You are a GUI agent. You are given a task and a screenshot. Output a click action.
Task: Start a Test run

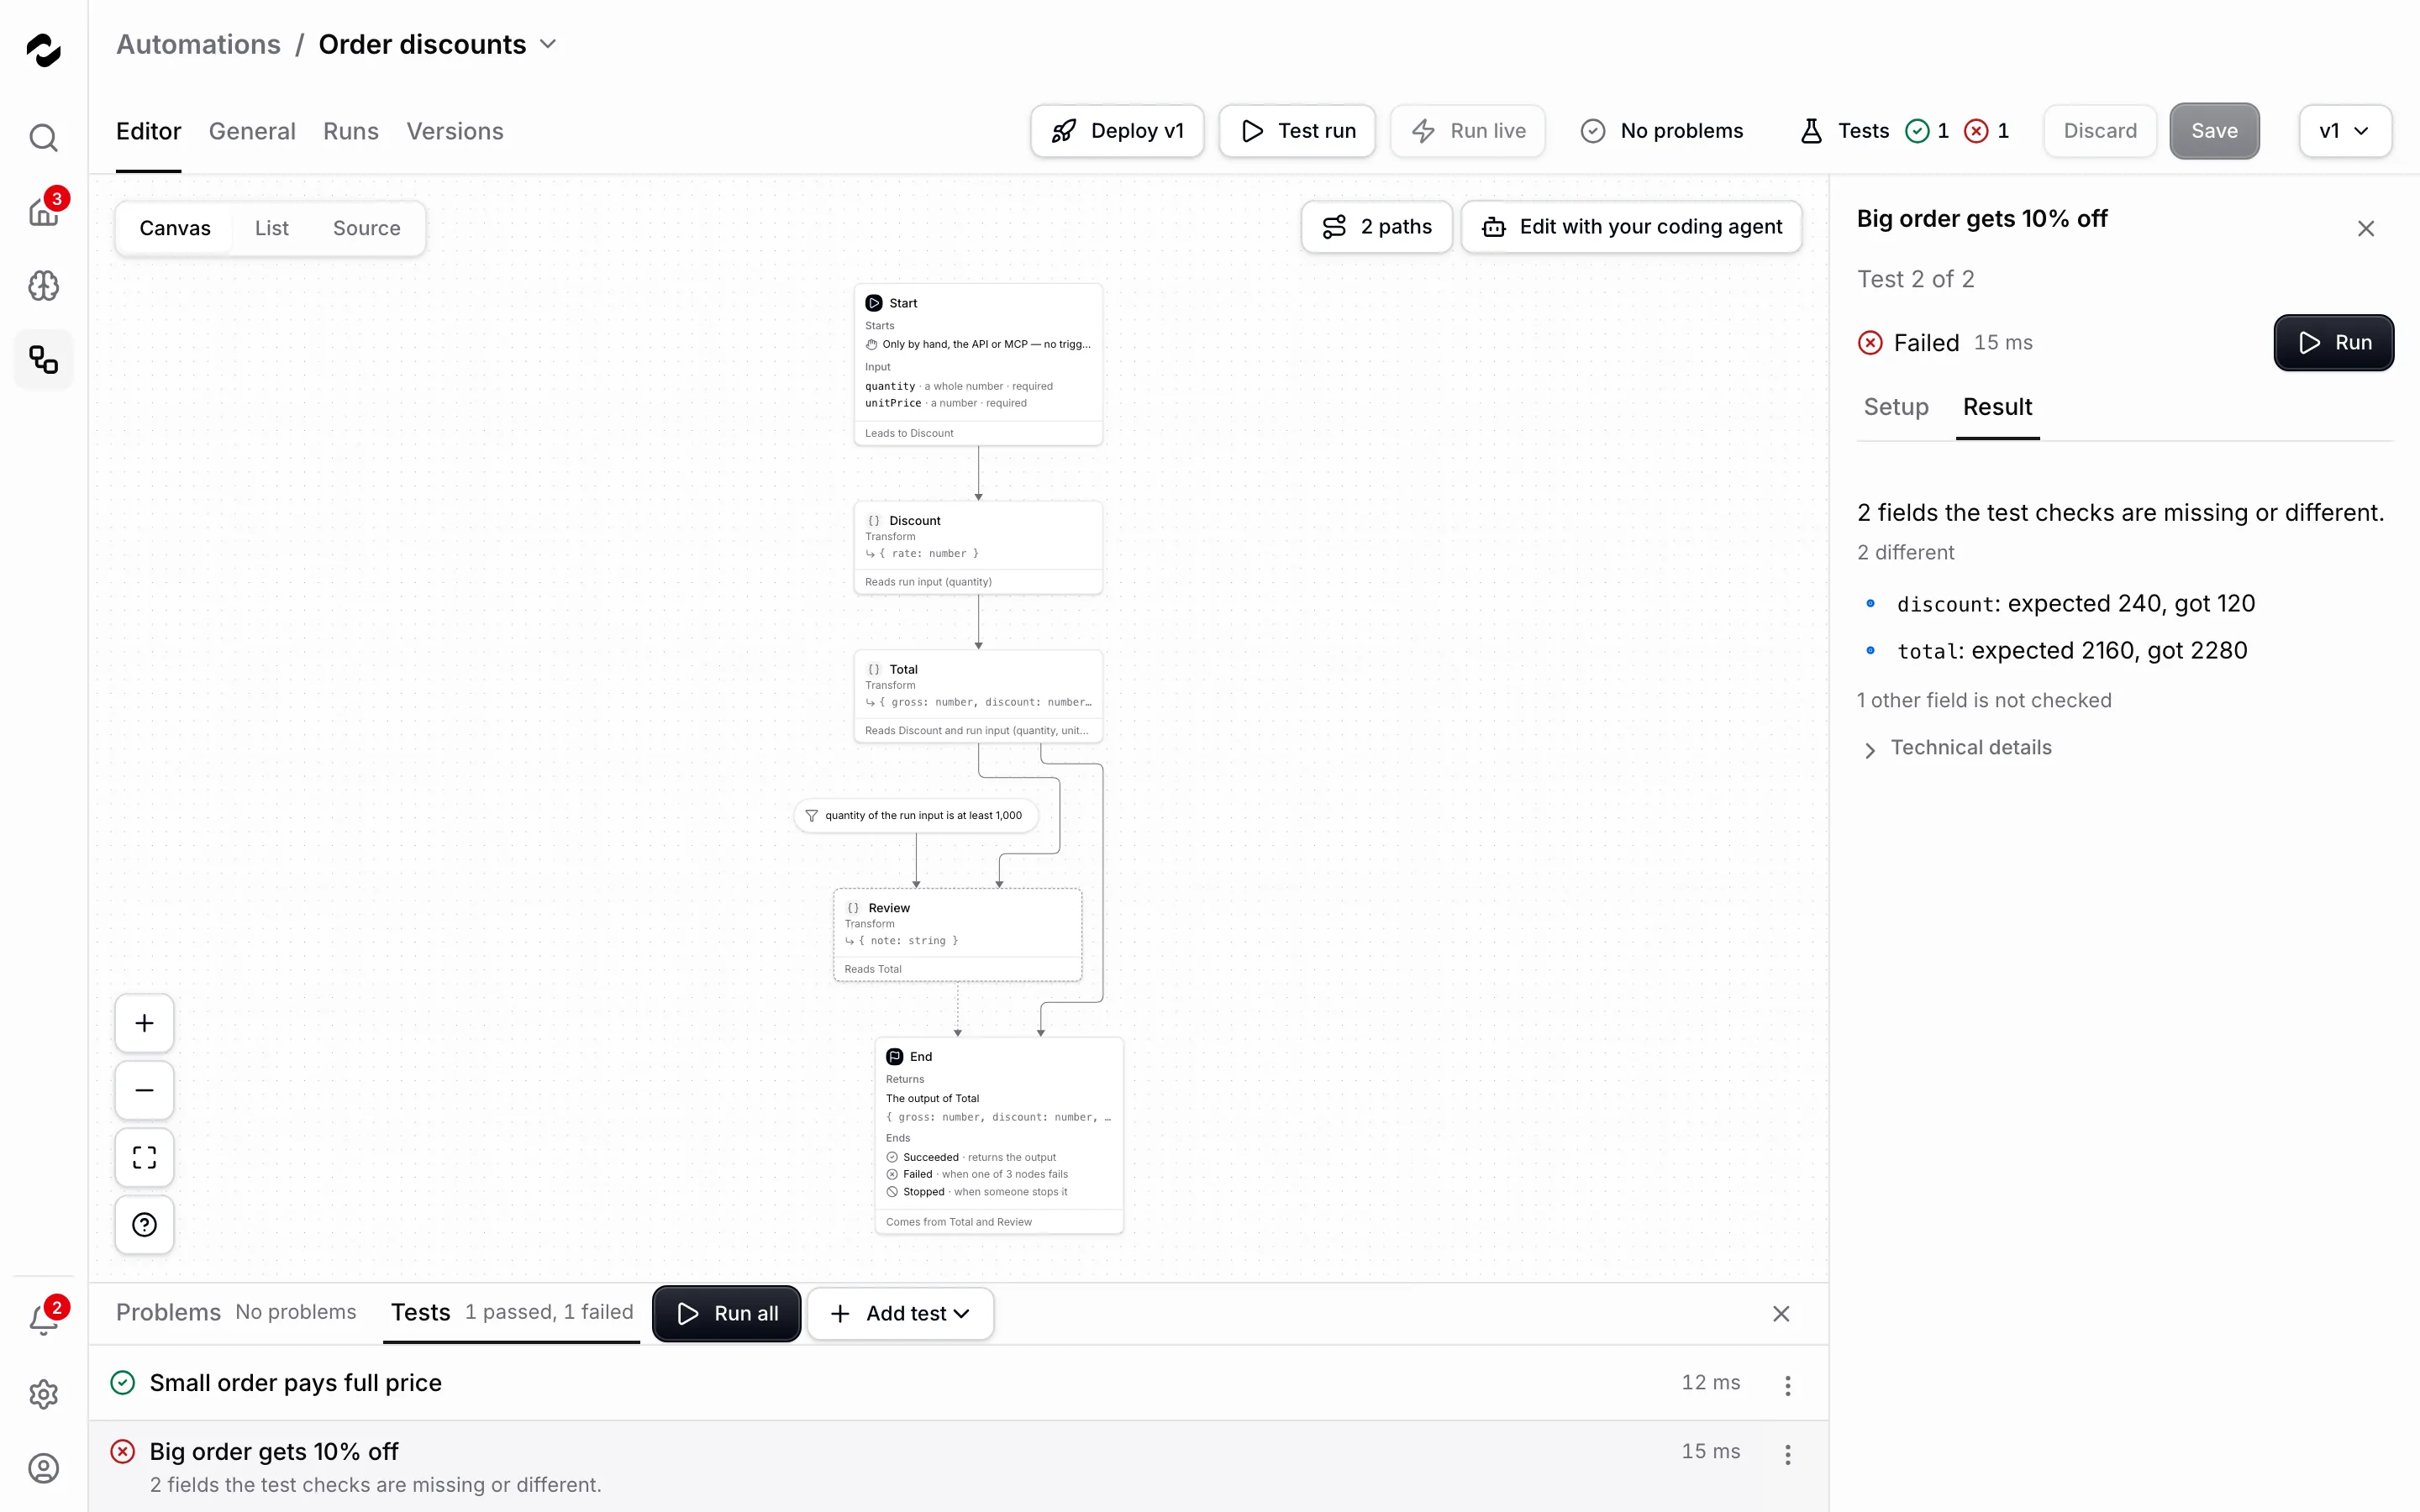[x=1297, y=131]
